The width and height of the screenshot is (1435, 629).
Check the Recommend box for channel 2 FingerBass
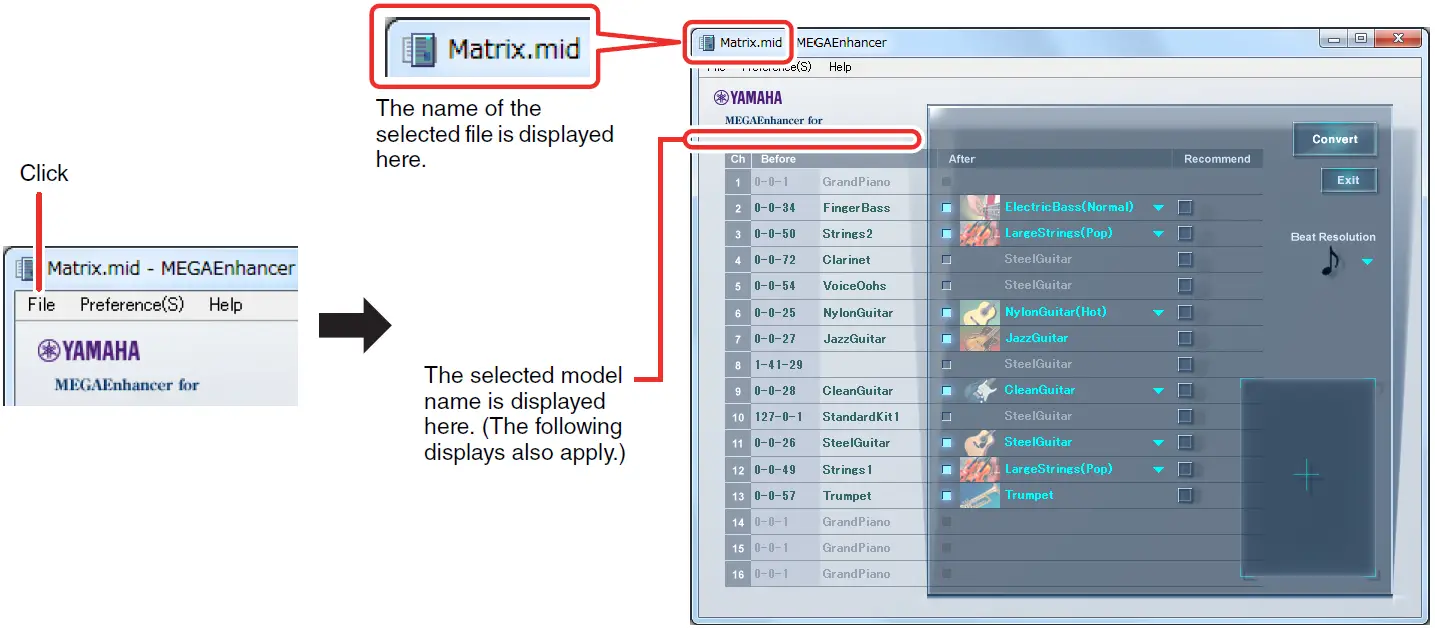pos(1185,208)
